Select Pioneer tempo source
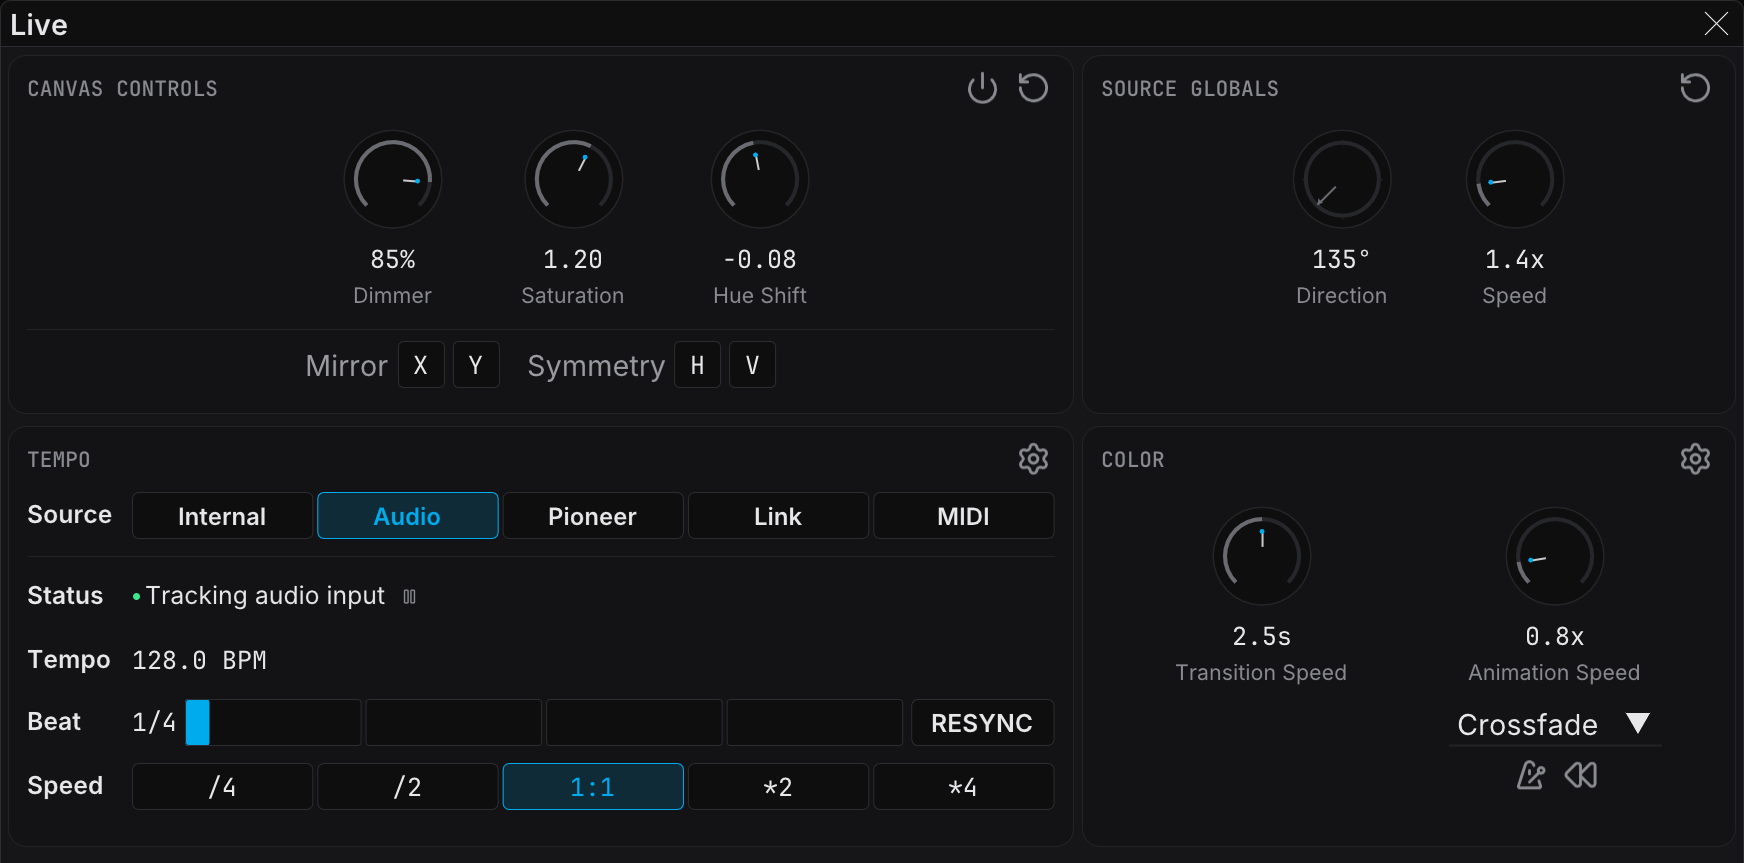This screenshot has height=863, width=1744. click(593, 516)
